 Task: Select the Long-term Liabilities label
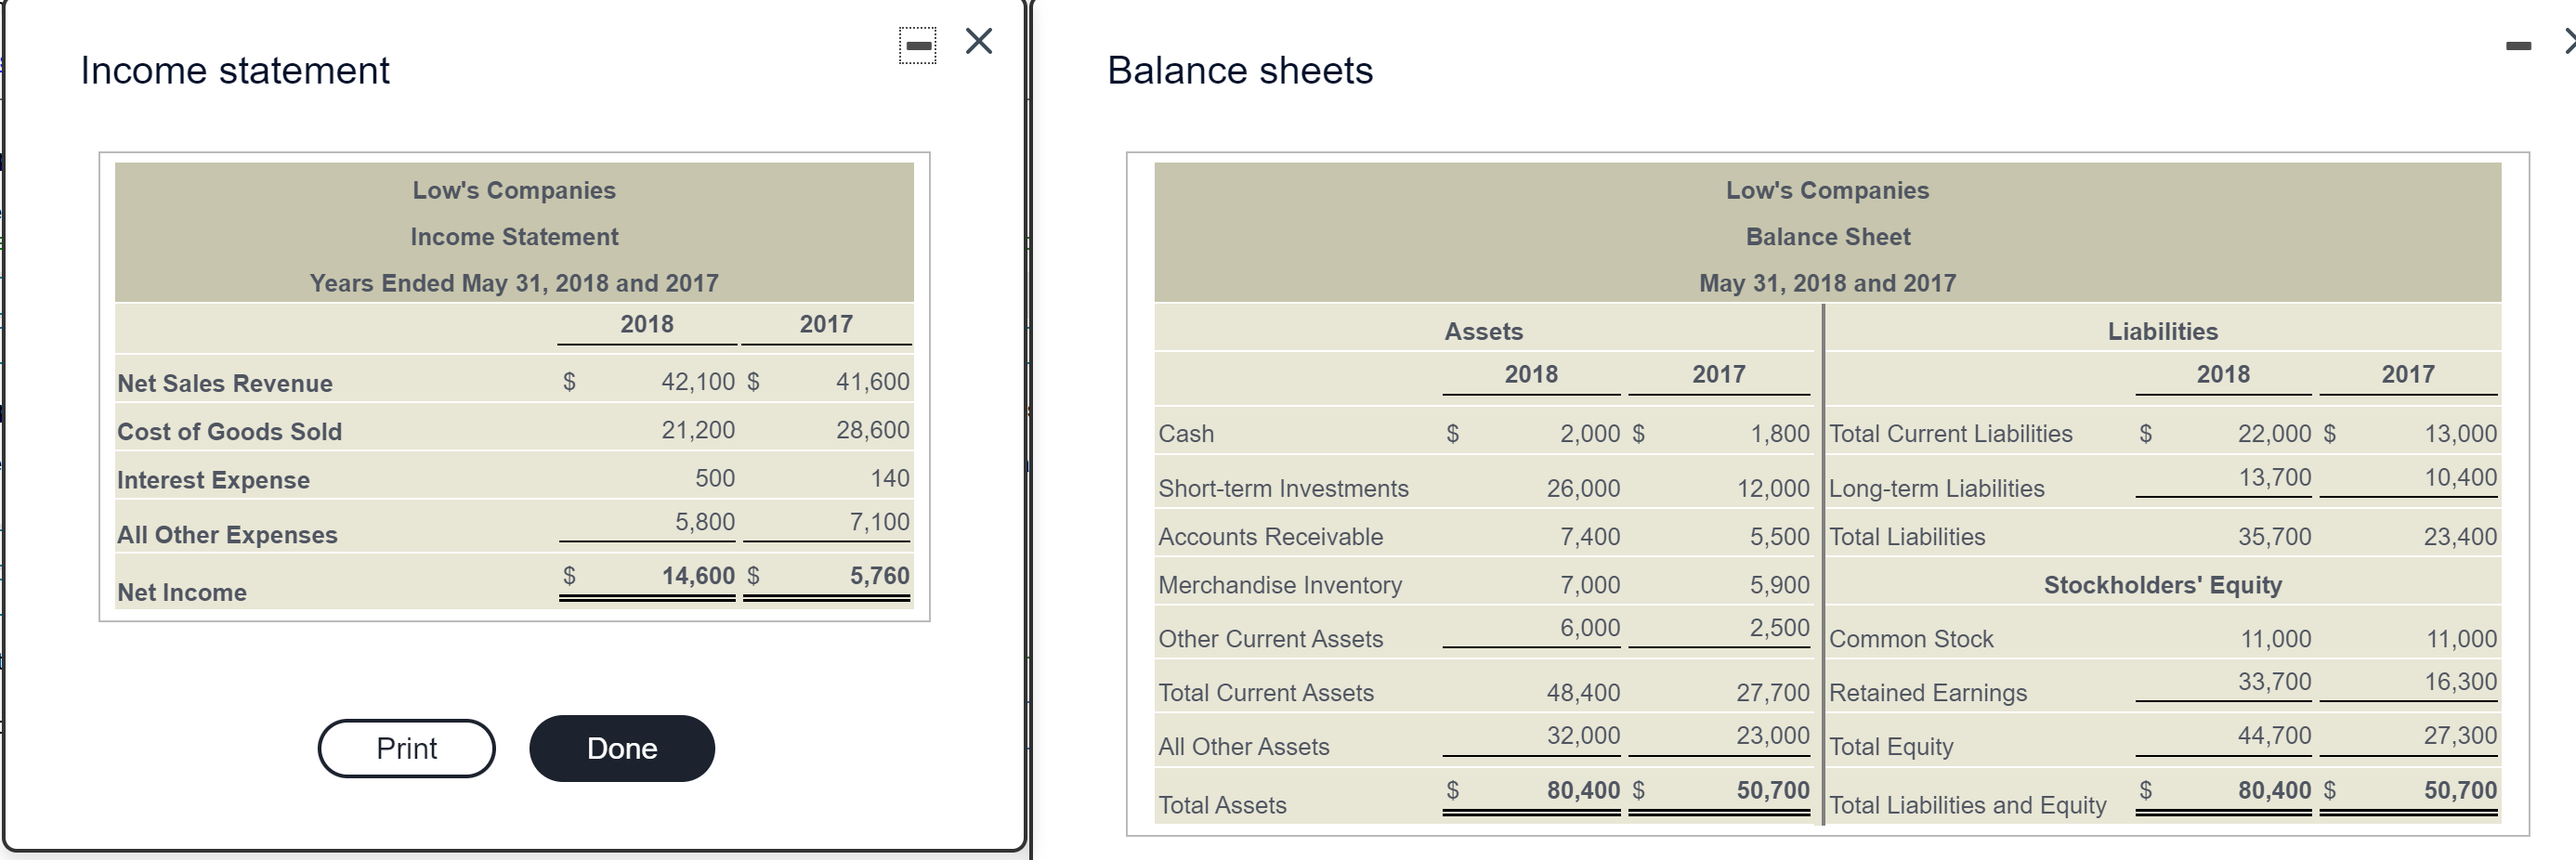point(1937,488)
